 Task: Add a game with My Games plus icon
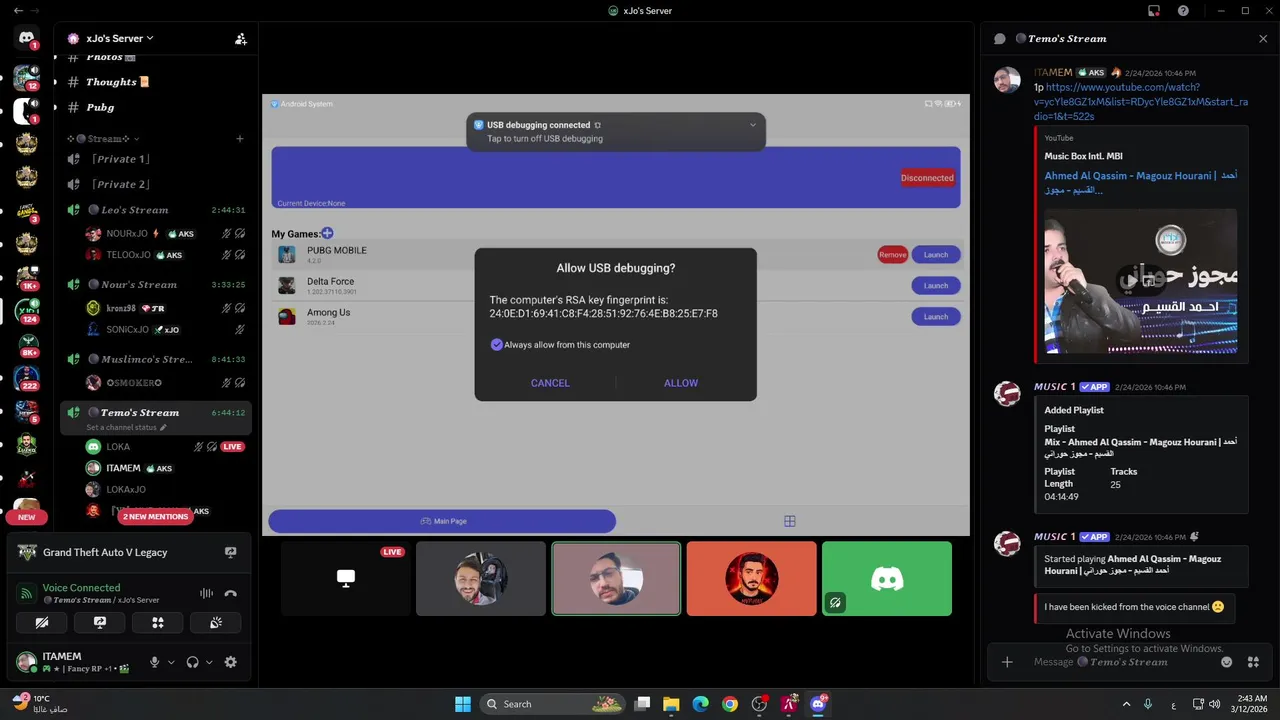[327, 233]
